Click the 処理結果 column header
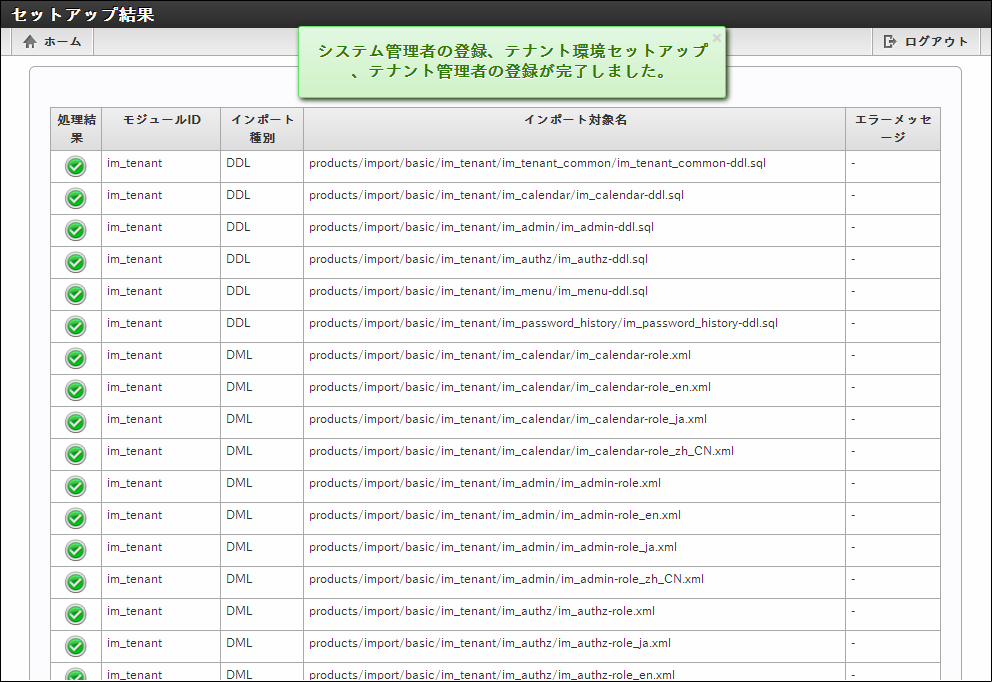Image resolution: width=992 pixels, height=682 pixels. 76,129
